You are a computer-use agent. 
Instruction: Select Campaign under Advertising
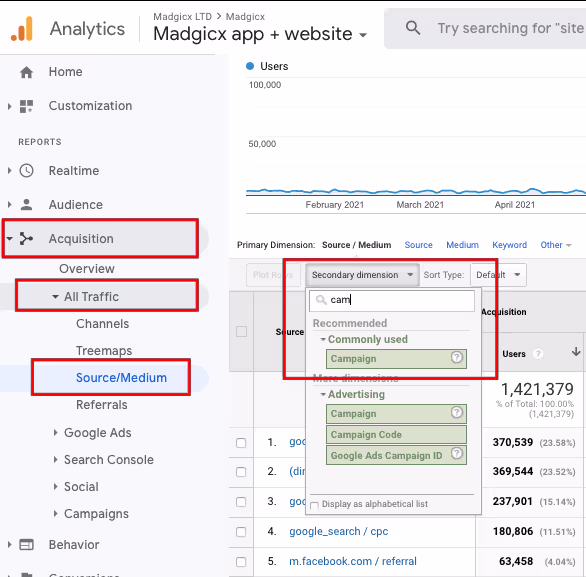tap(396, 414)
